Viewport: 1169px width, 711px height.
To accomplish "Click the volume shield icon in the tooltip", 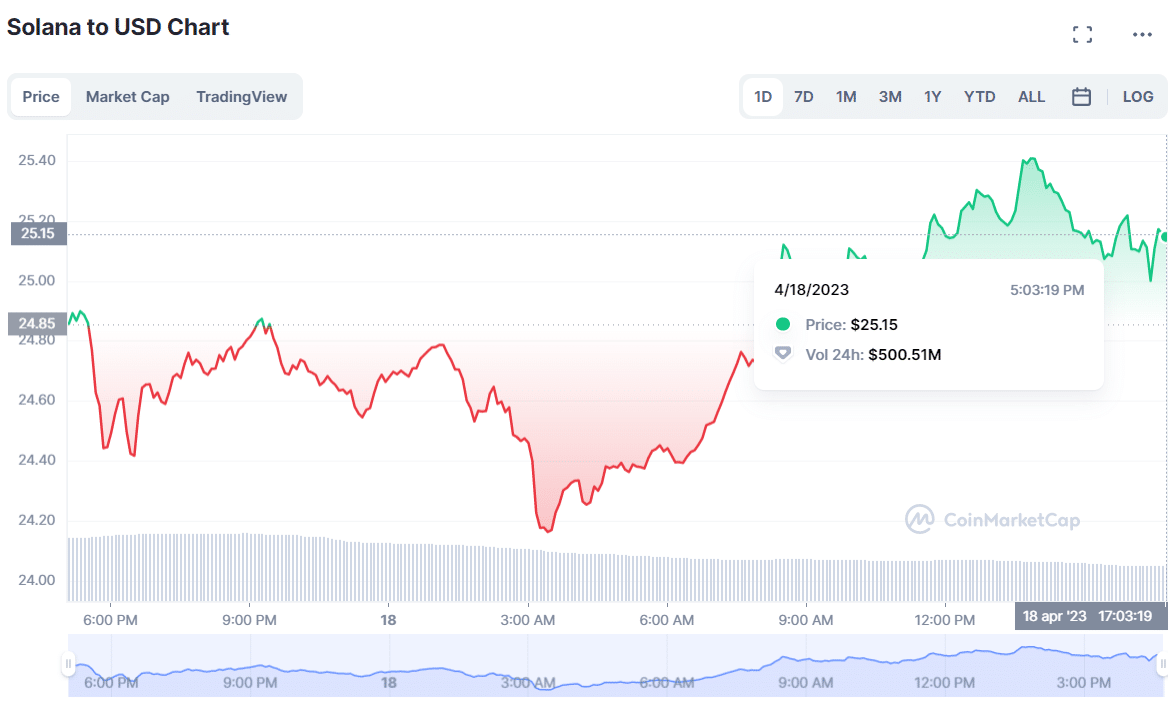I will (782, 353).
